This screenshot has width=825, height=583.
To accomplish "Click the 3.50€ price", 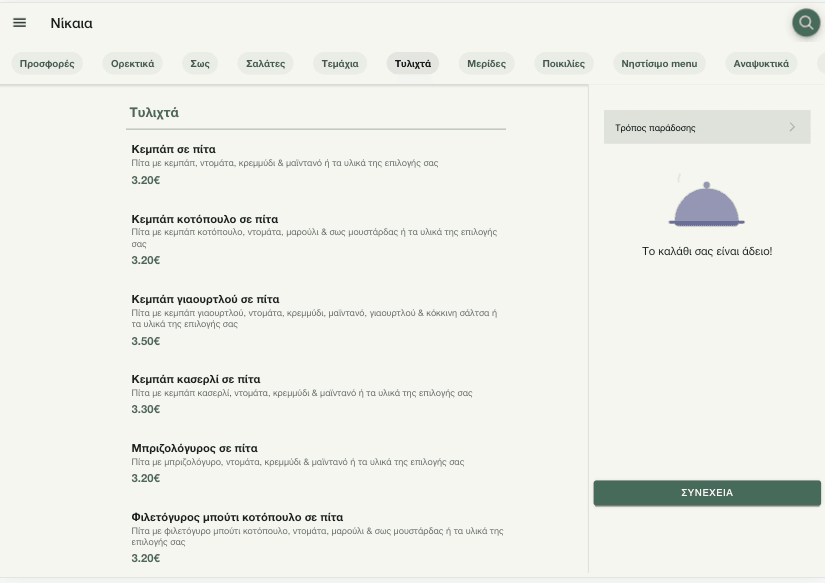I will (146, 341).
